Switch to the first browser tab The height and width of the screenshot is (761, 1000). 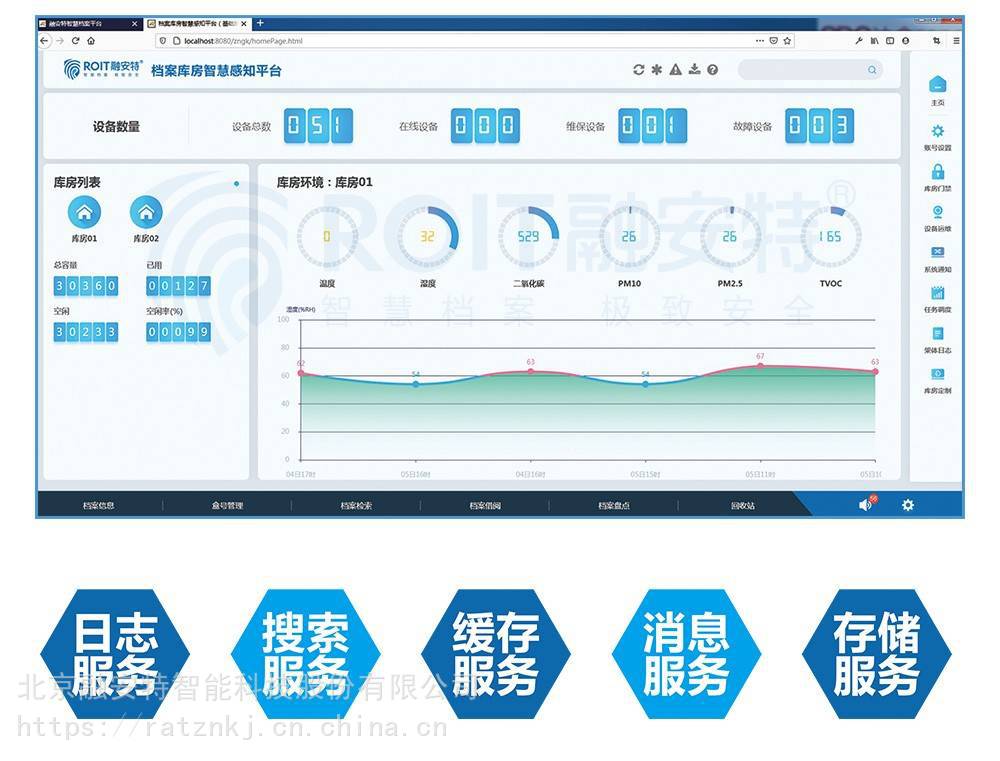(x=85, y=23)
